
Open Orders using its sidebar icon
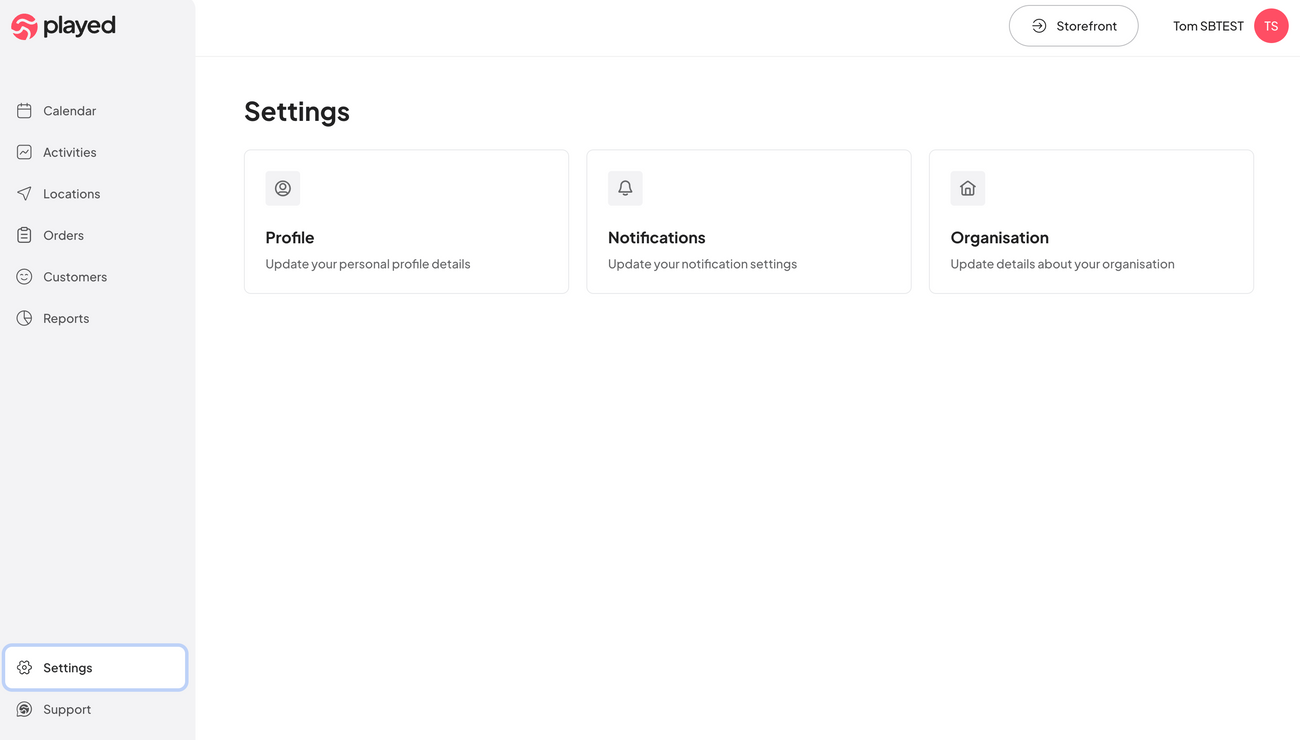tap(24, 234)
